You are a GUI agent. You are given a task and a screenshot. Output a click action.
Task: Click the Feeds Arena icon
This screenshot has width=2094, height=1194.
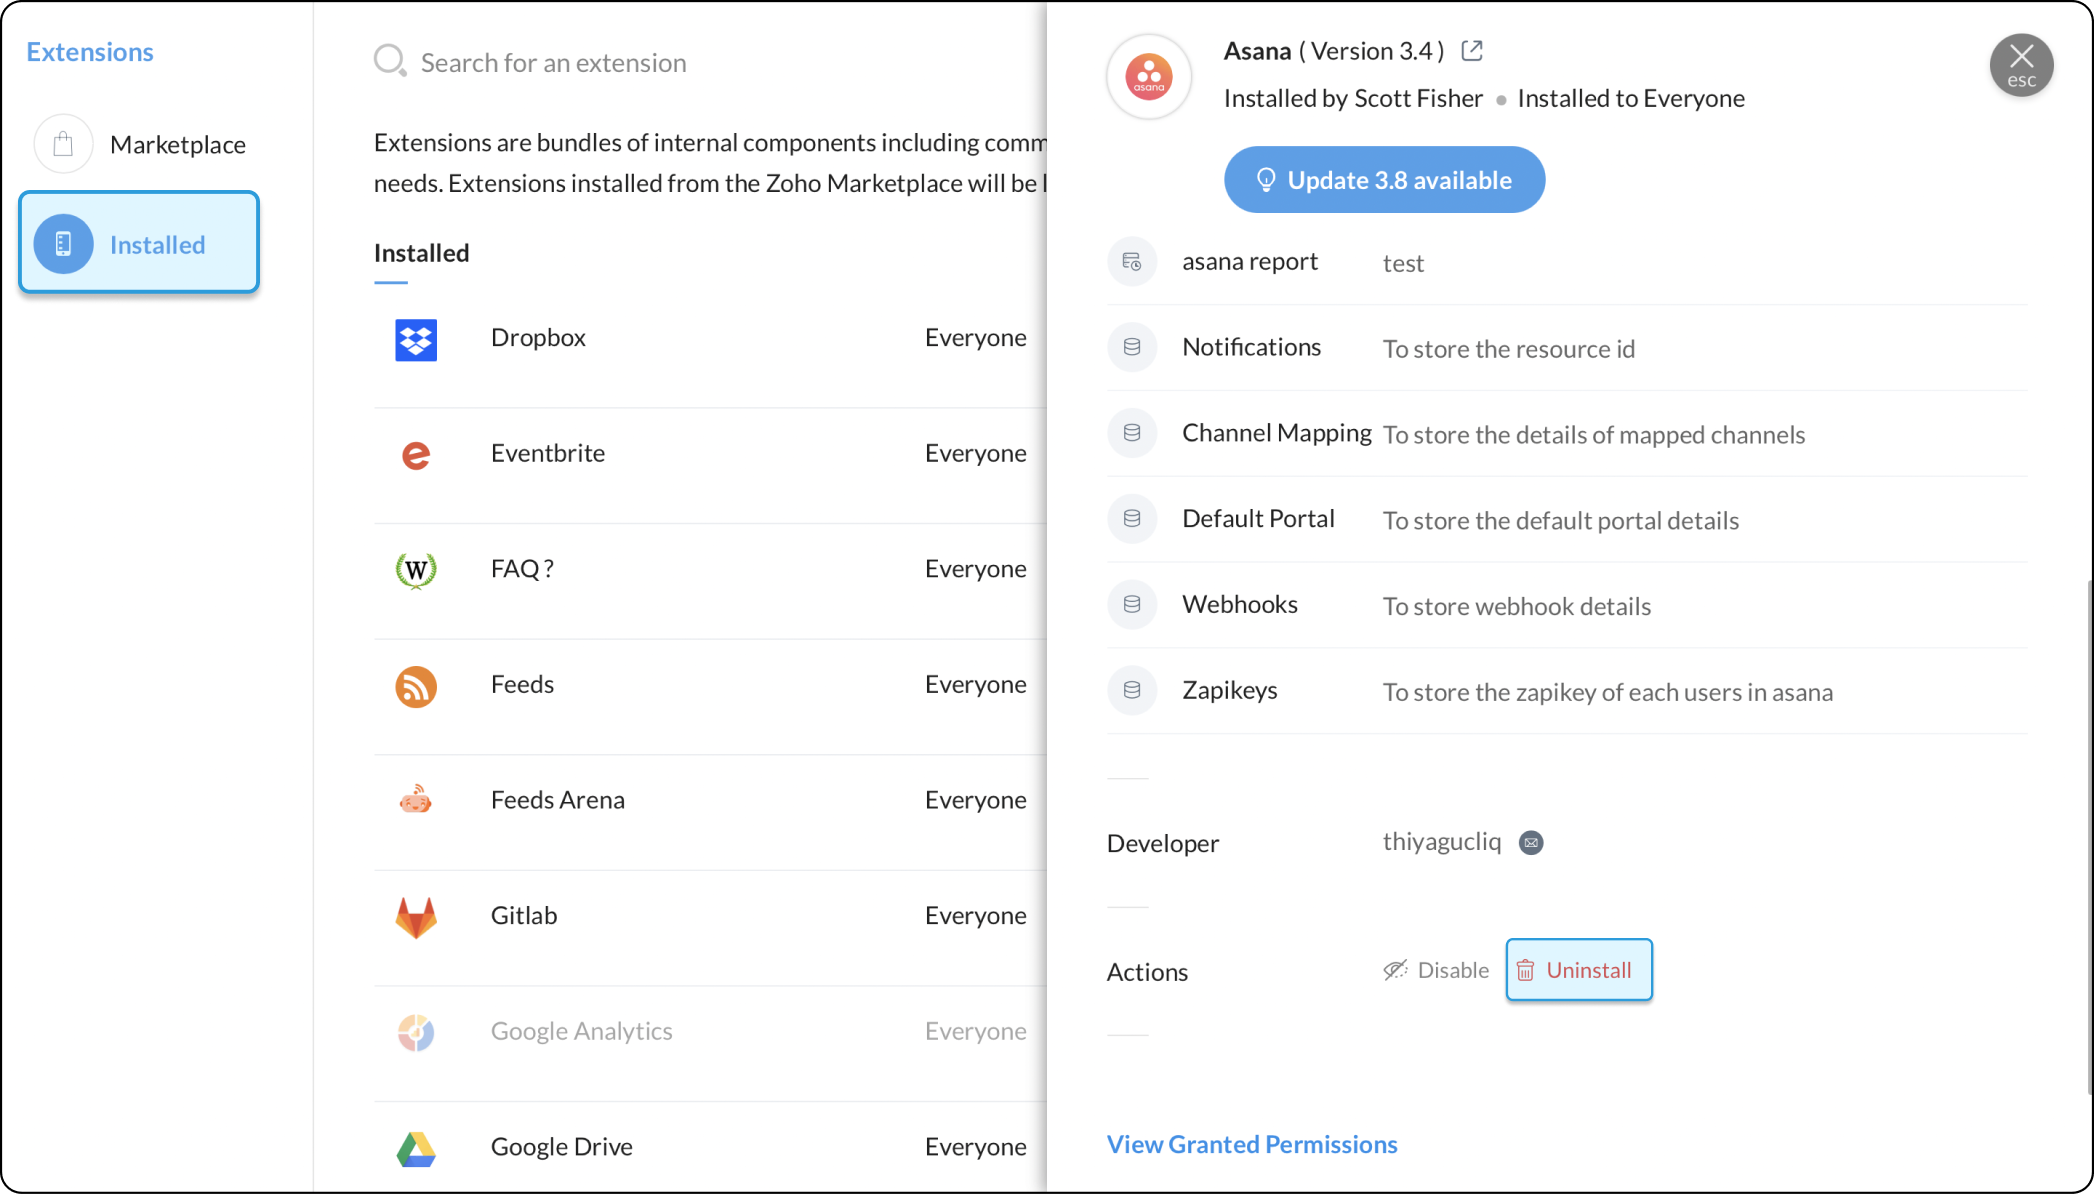click(416, 801)
